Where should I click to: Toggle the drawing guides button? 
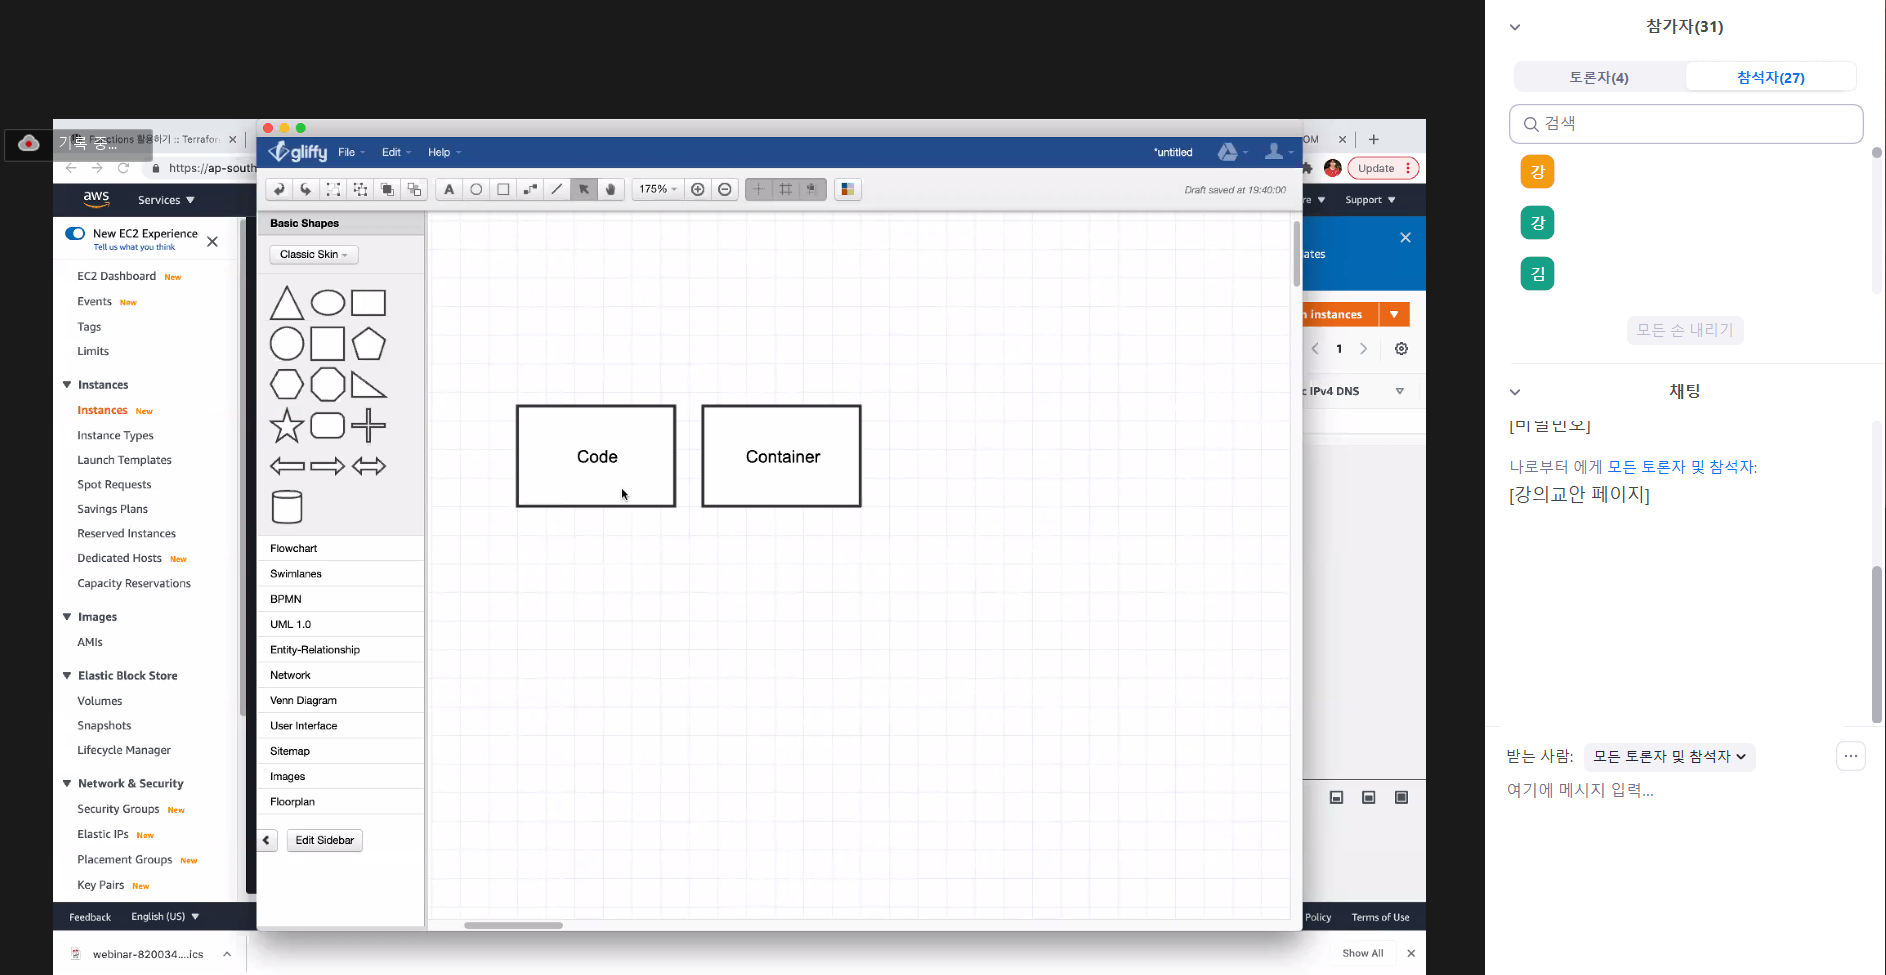(x=759, y=189)
